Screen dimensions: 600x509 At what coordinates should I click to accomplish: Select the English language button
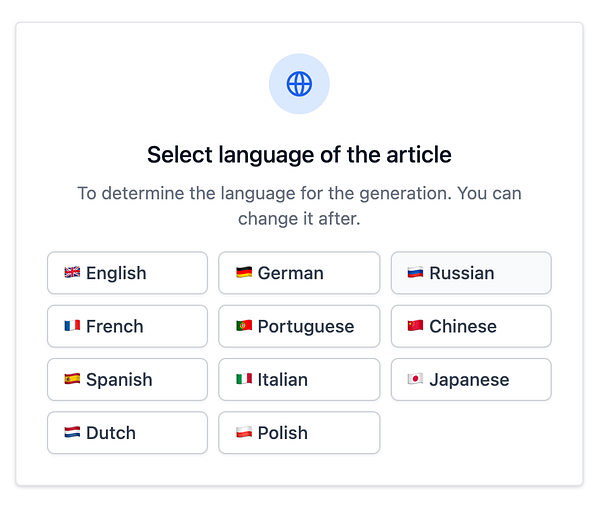(127, 273)
